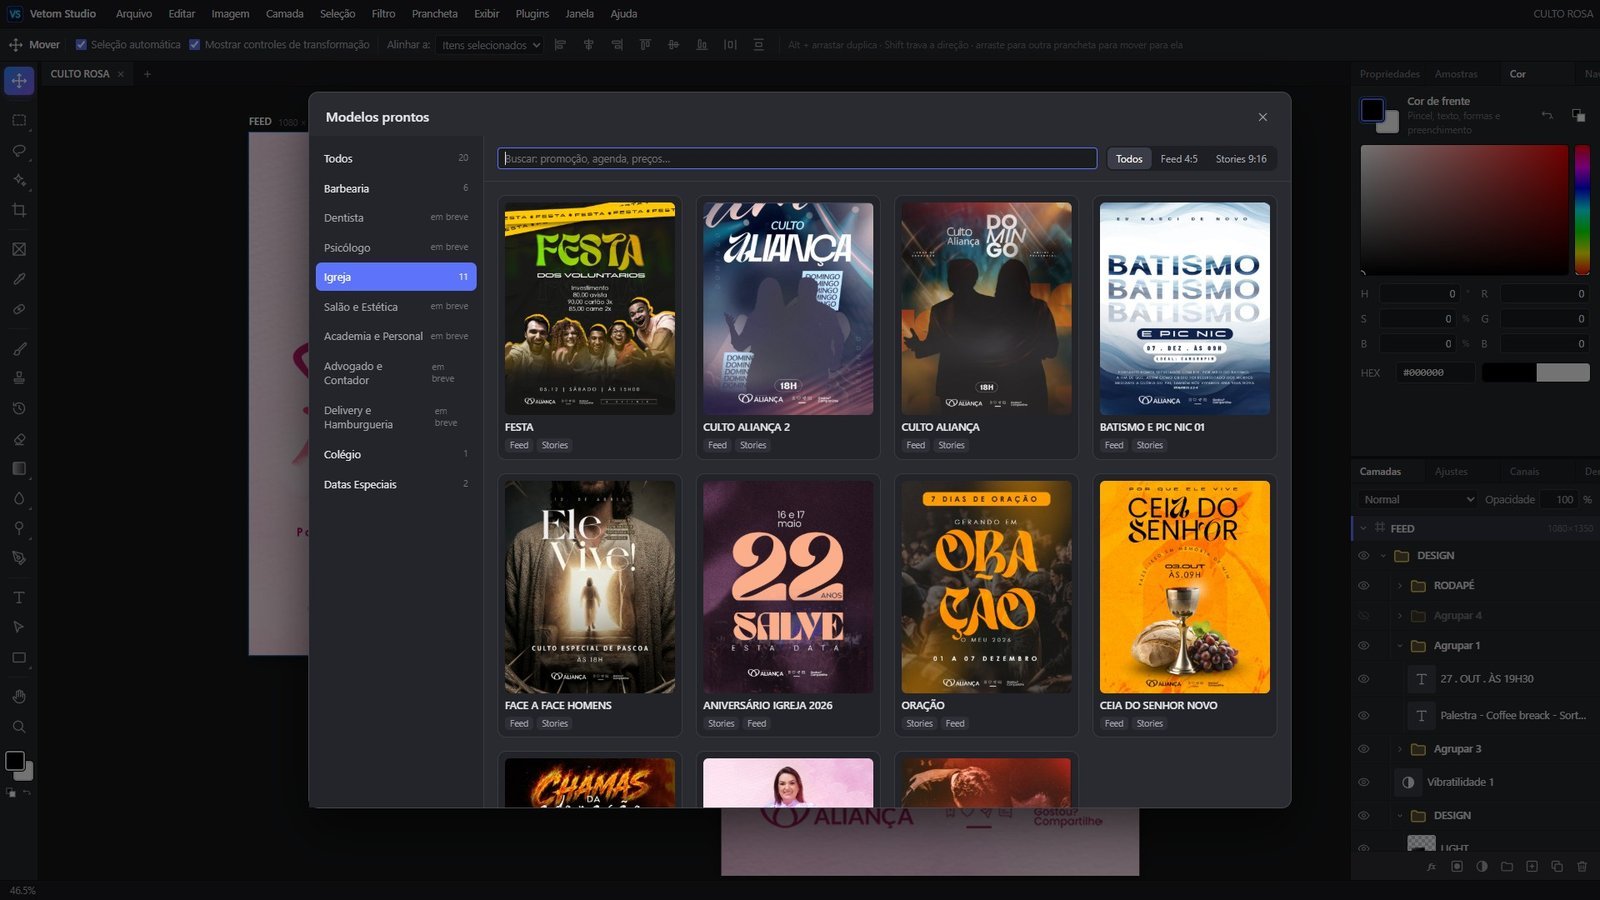Click the template search input field
The height and width of the screenshot is (900, 1600).
tap(797, 159)
